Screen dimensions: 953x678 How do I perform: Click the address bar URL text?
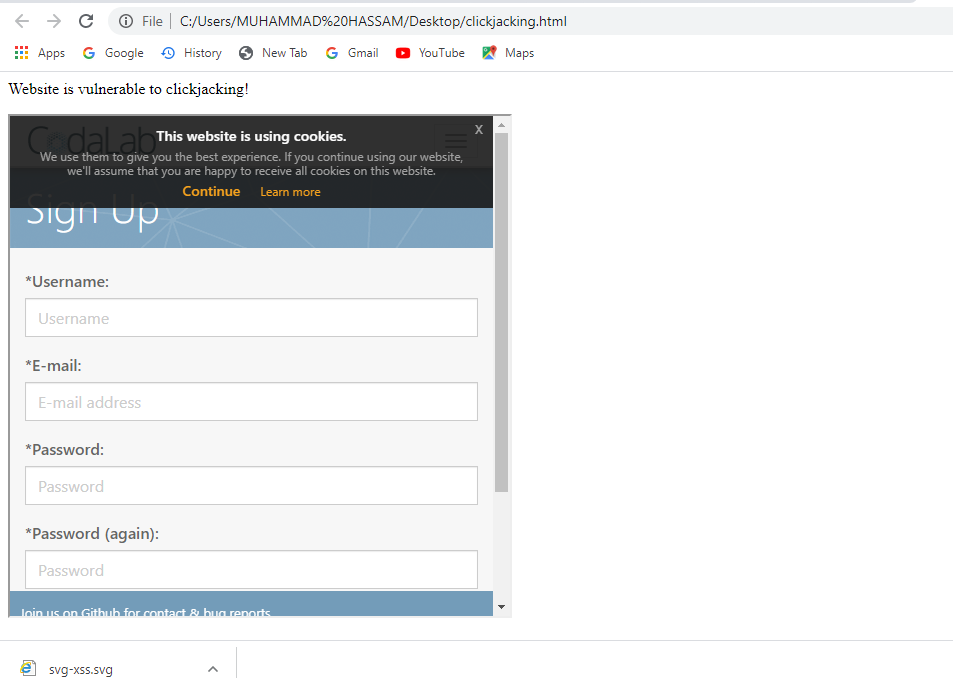(373, 21)
